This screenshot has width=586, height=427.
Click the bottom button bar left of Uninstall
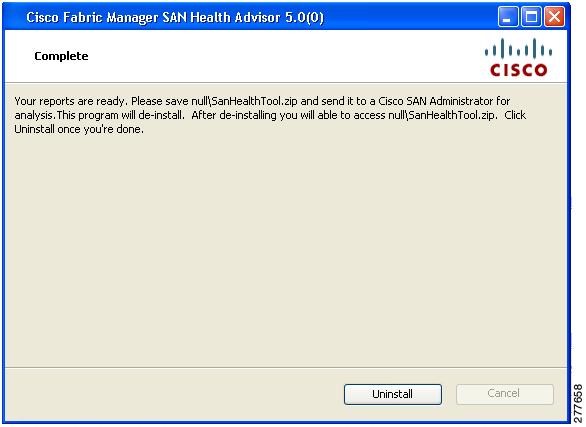(x=174, y=394)
